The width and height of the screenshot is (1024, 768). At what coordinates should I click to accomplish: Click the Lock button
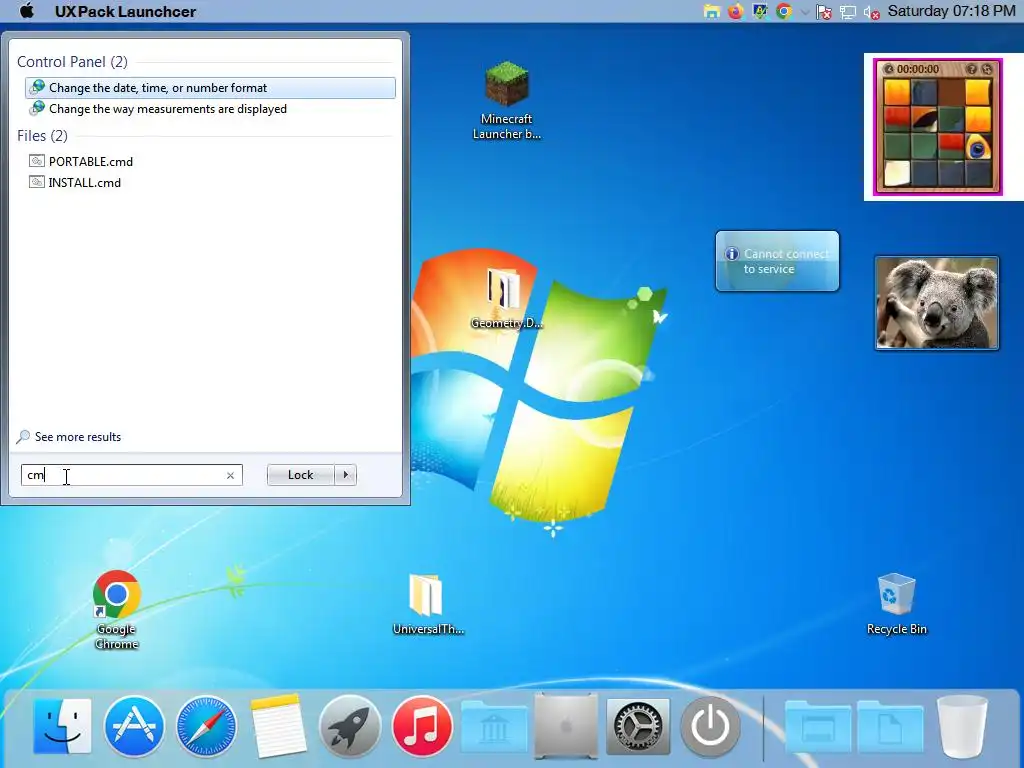tap(300, 475)
